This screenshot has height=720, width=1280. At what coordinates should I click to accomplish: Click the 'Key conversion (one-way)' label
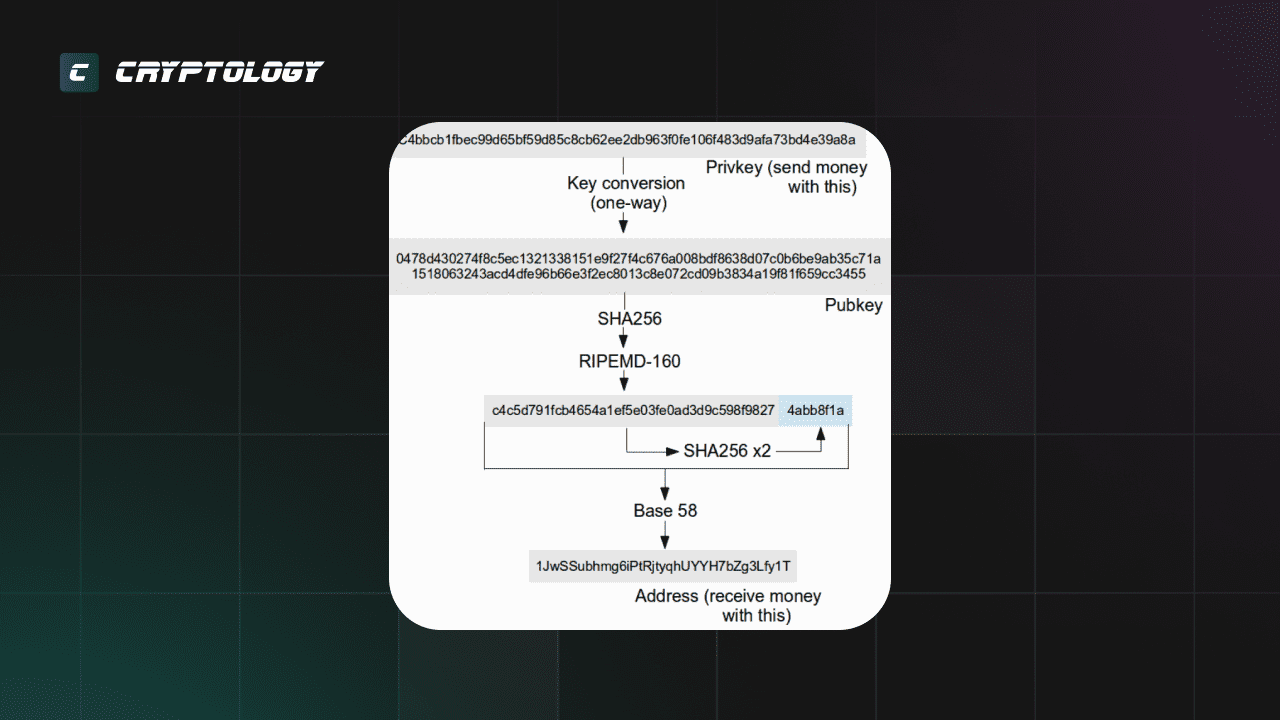(626, 193)
